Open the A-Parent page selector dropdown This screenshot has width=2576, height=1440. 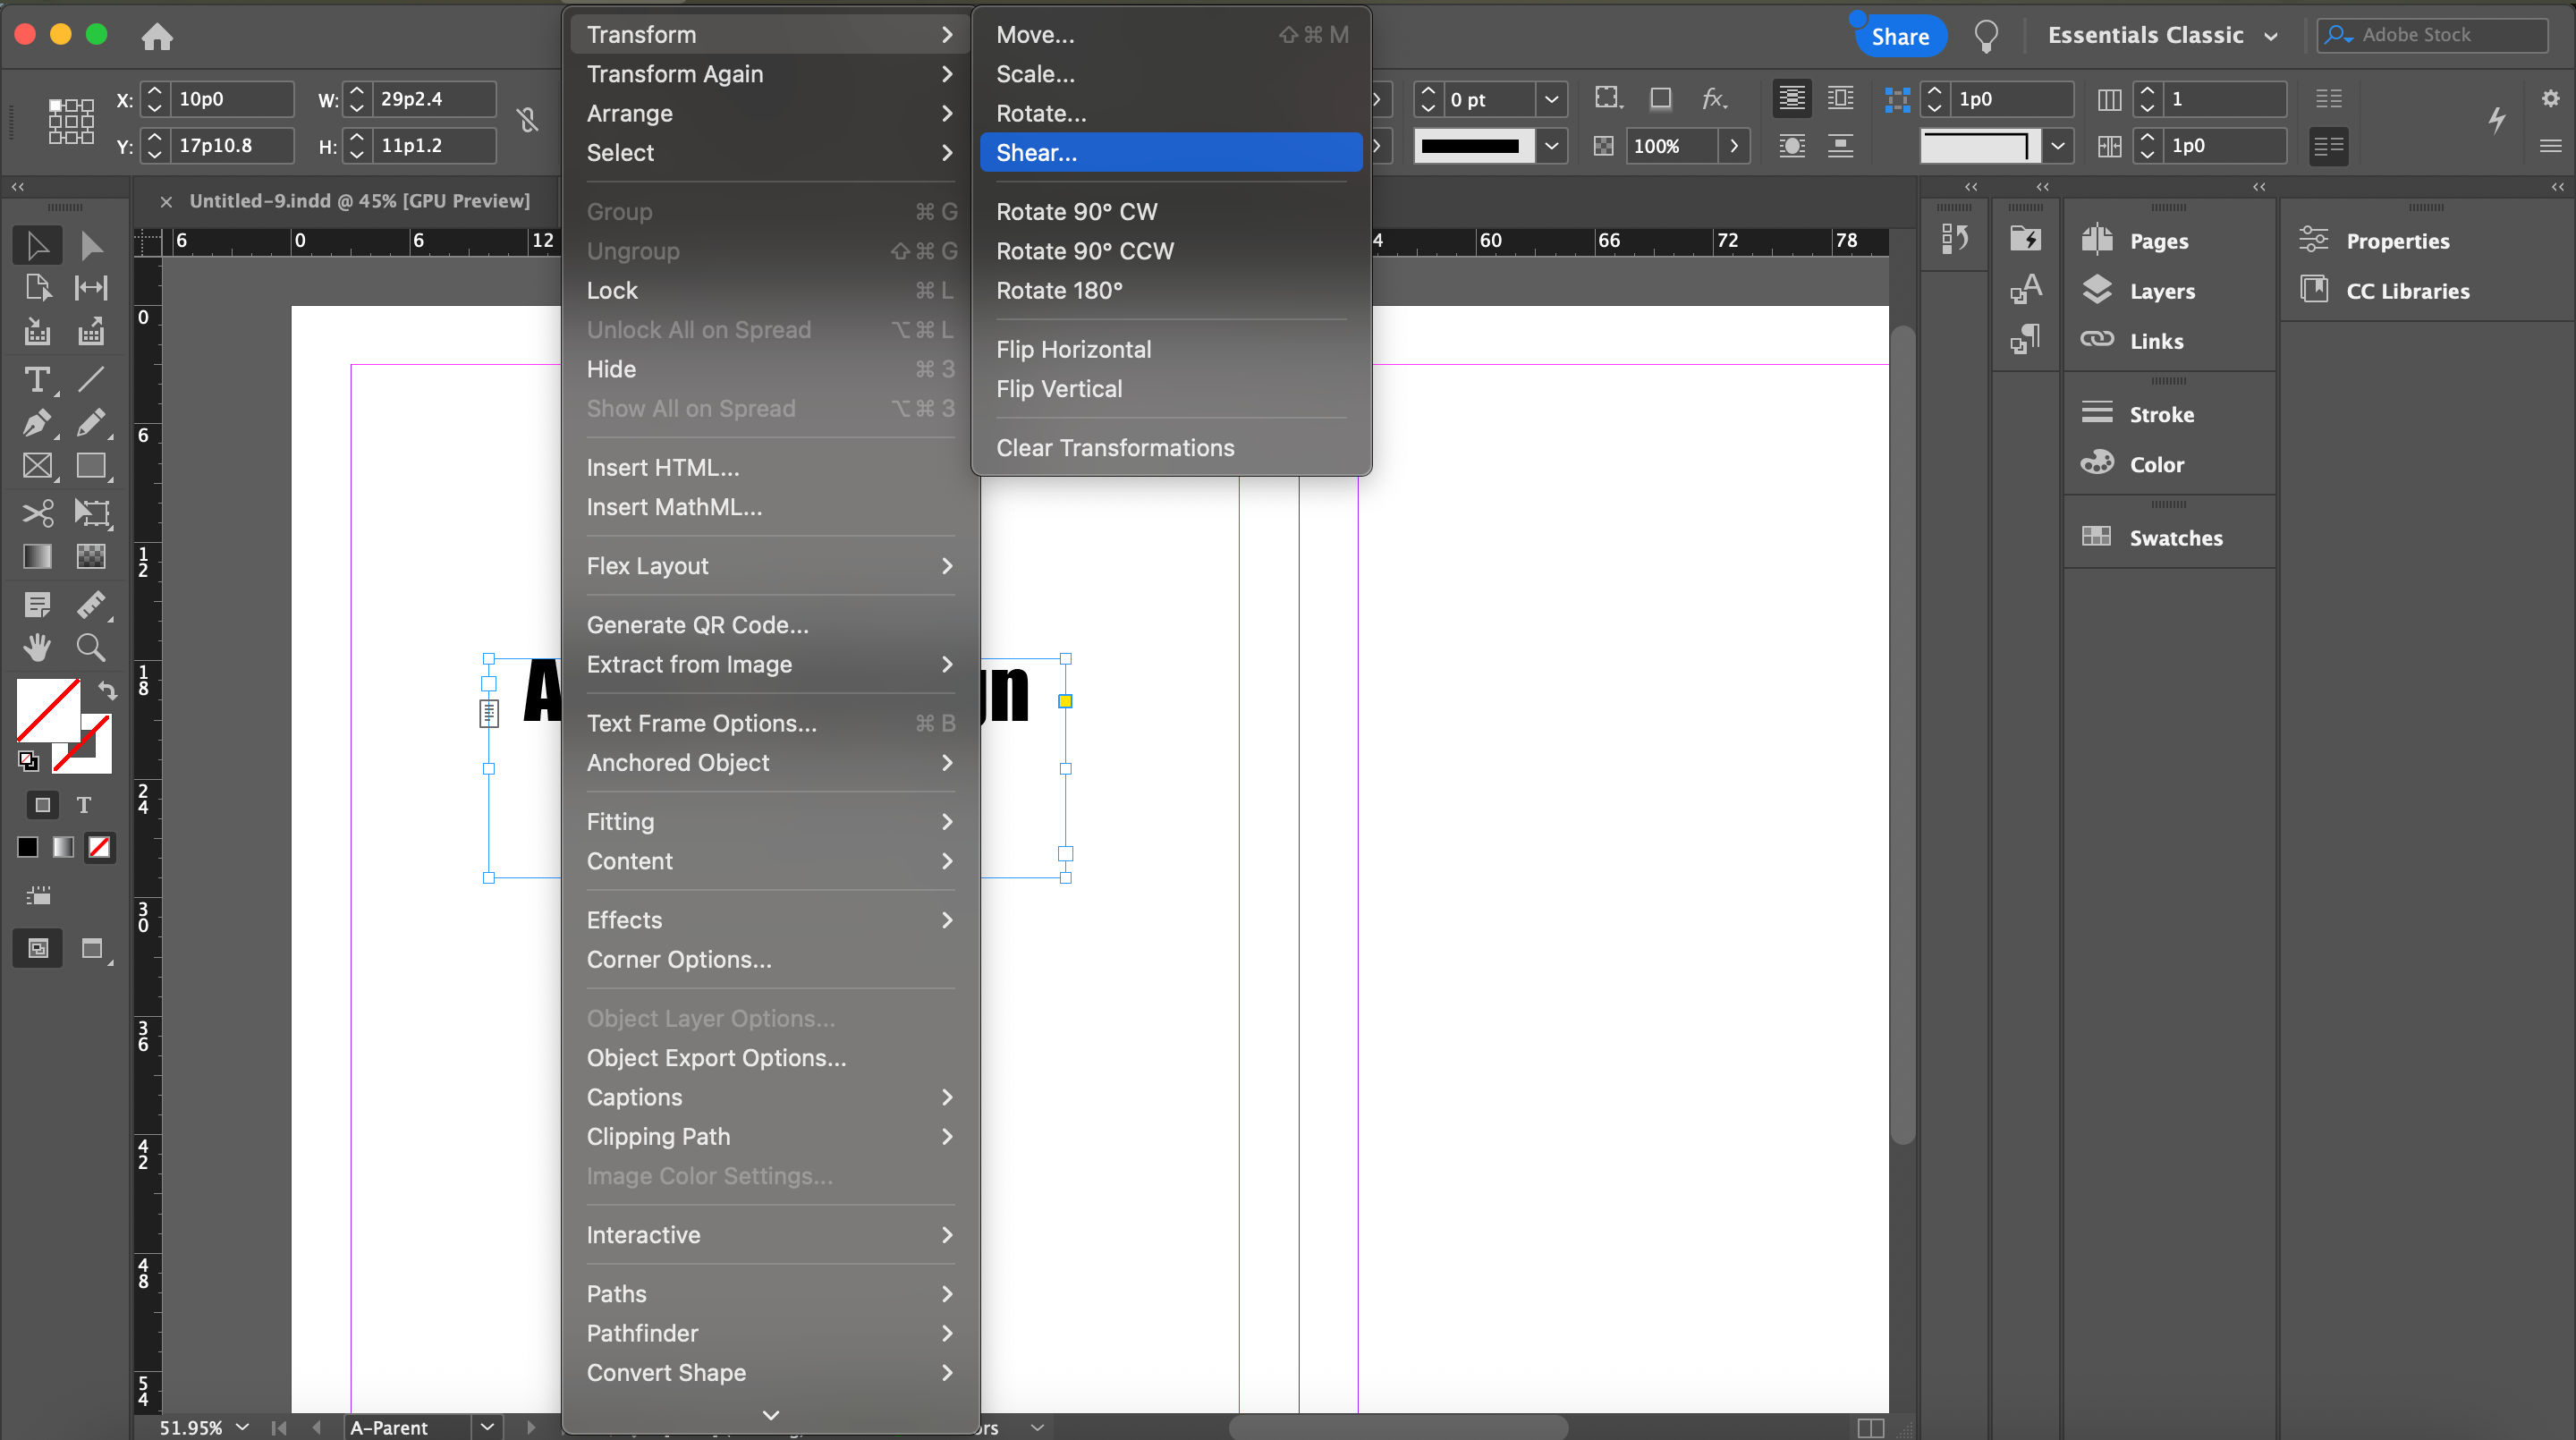487,1427
